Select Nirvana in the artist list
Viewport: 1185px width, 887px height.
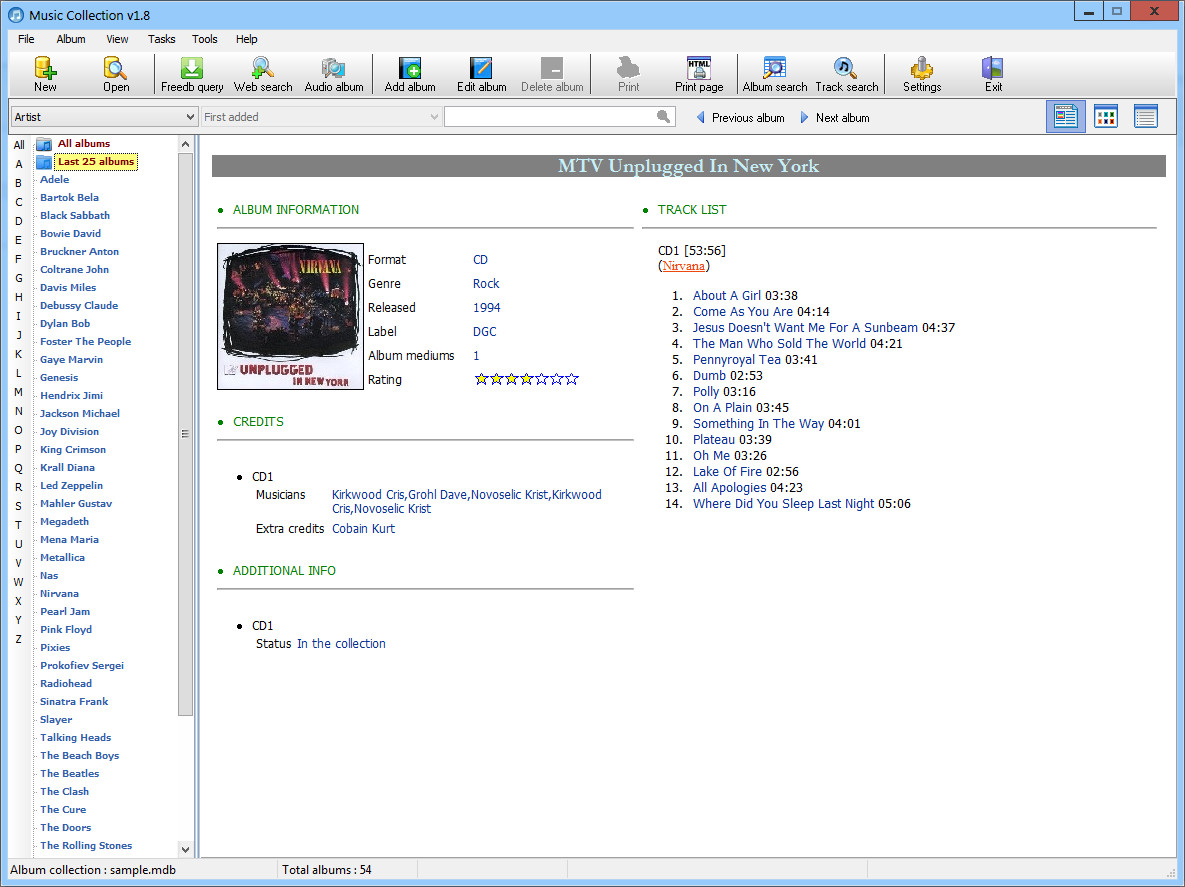click(60, 594)
